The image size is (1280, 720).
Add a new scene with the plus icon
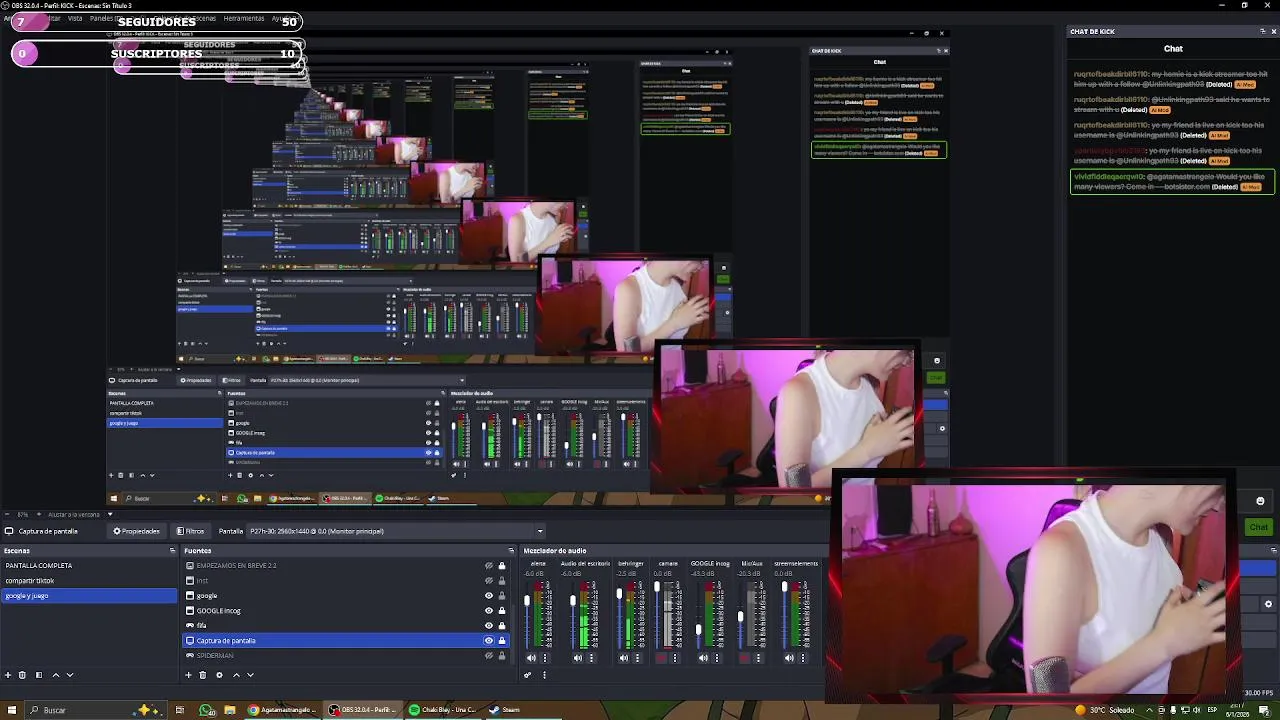coord(8,675)
